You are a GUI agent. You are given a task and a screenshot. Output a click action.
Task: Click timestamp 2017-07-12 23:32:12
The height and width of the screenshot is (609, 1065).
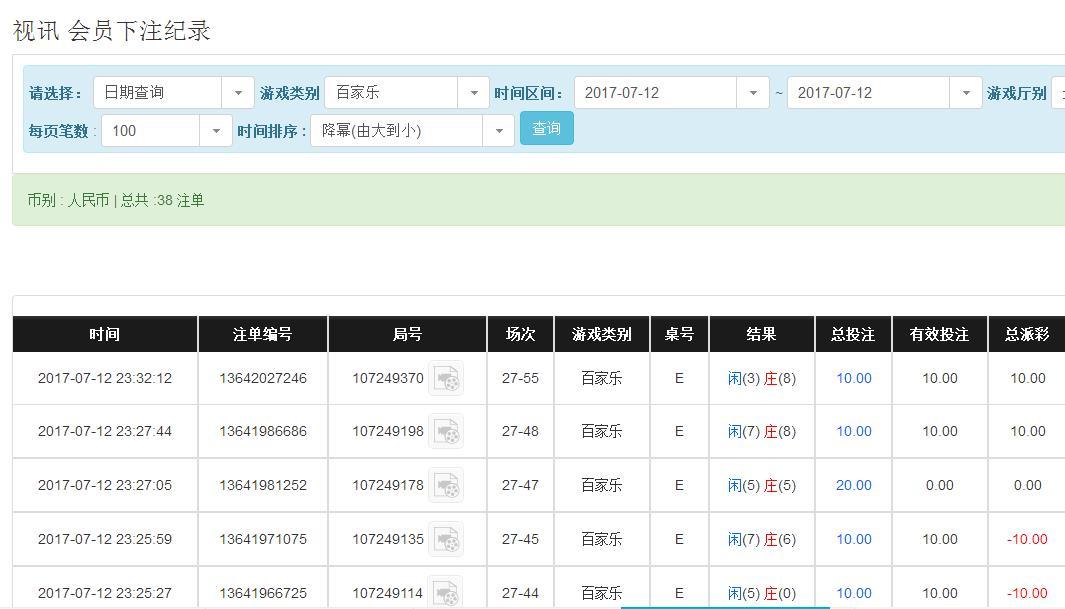click(x=105, y=378)
